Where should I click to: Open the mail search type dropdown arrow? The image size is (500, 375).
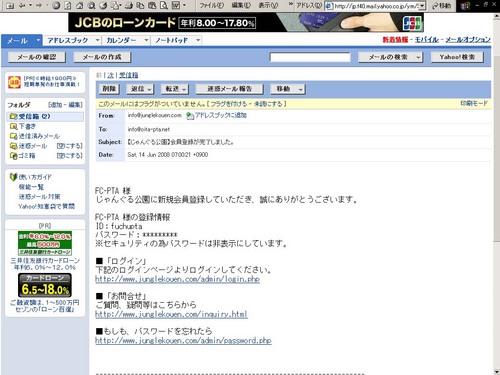(x=418, y=57)
